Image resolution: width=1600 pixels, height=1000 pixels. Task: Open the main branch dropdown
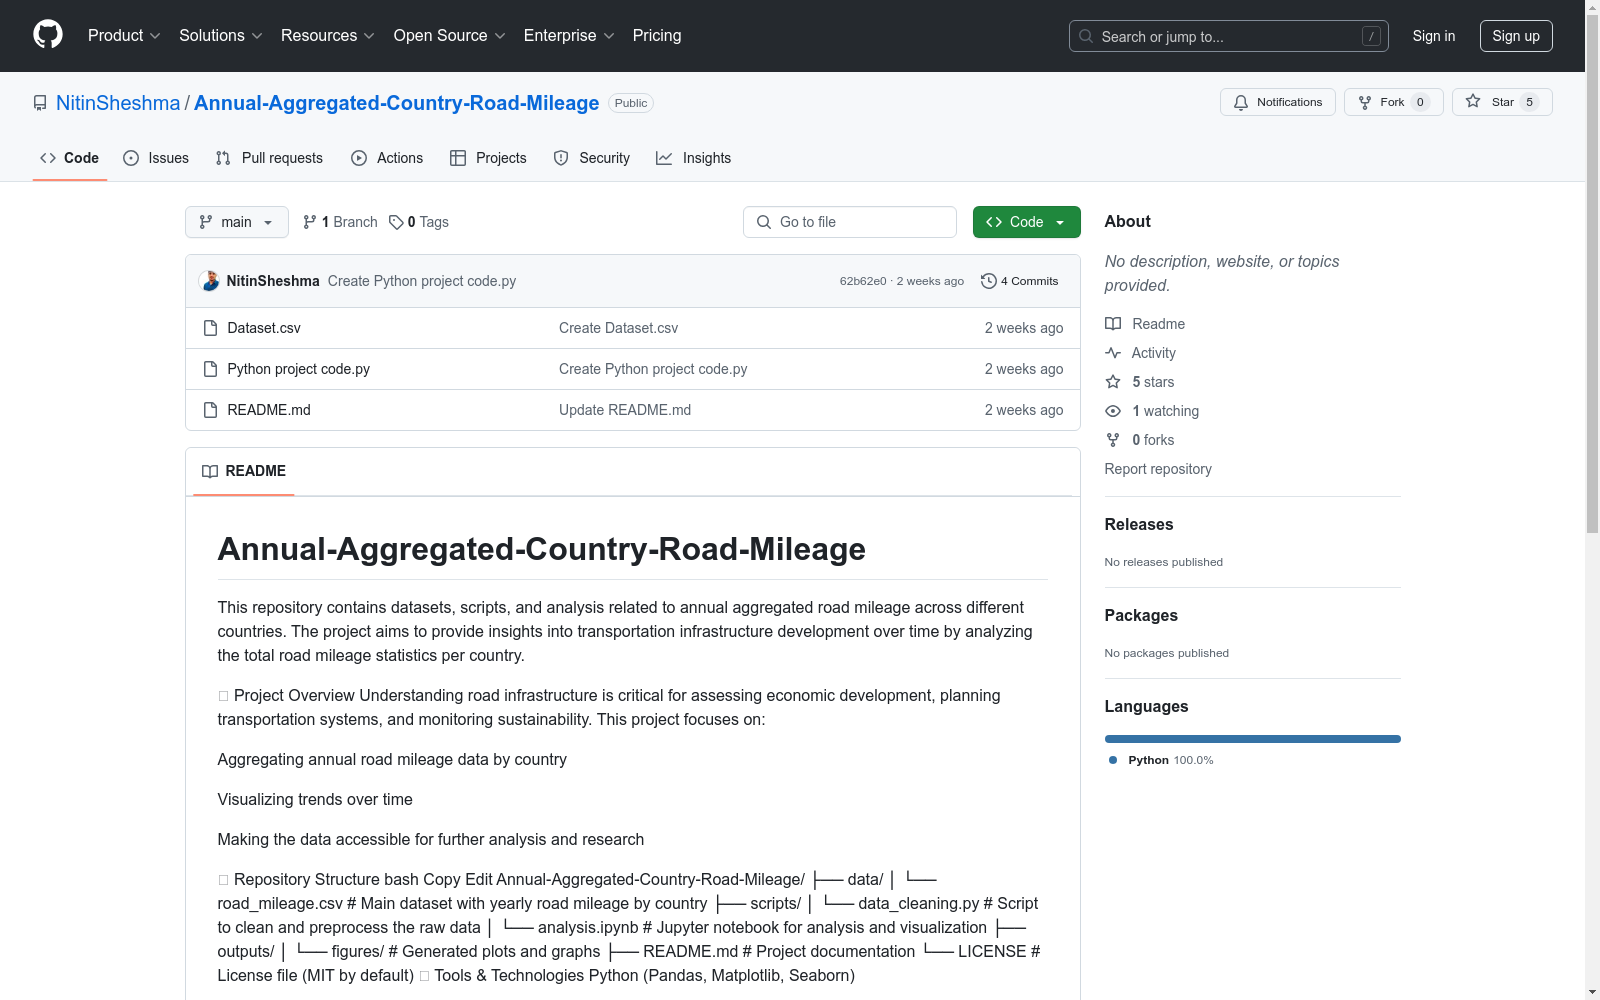point(237,222)
